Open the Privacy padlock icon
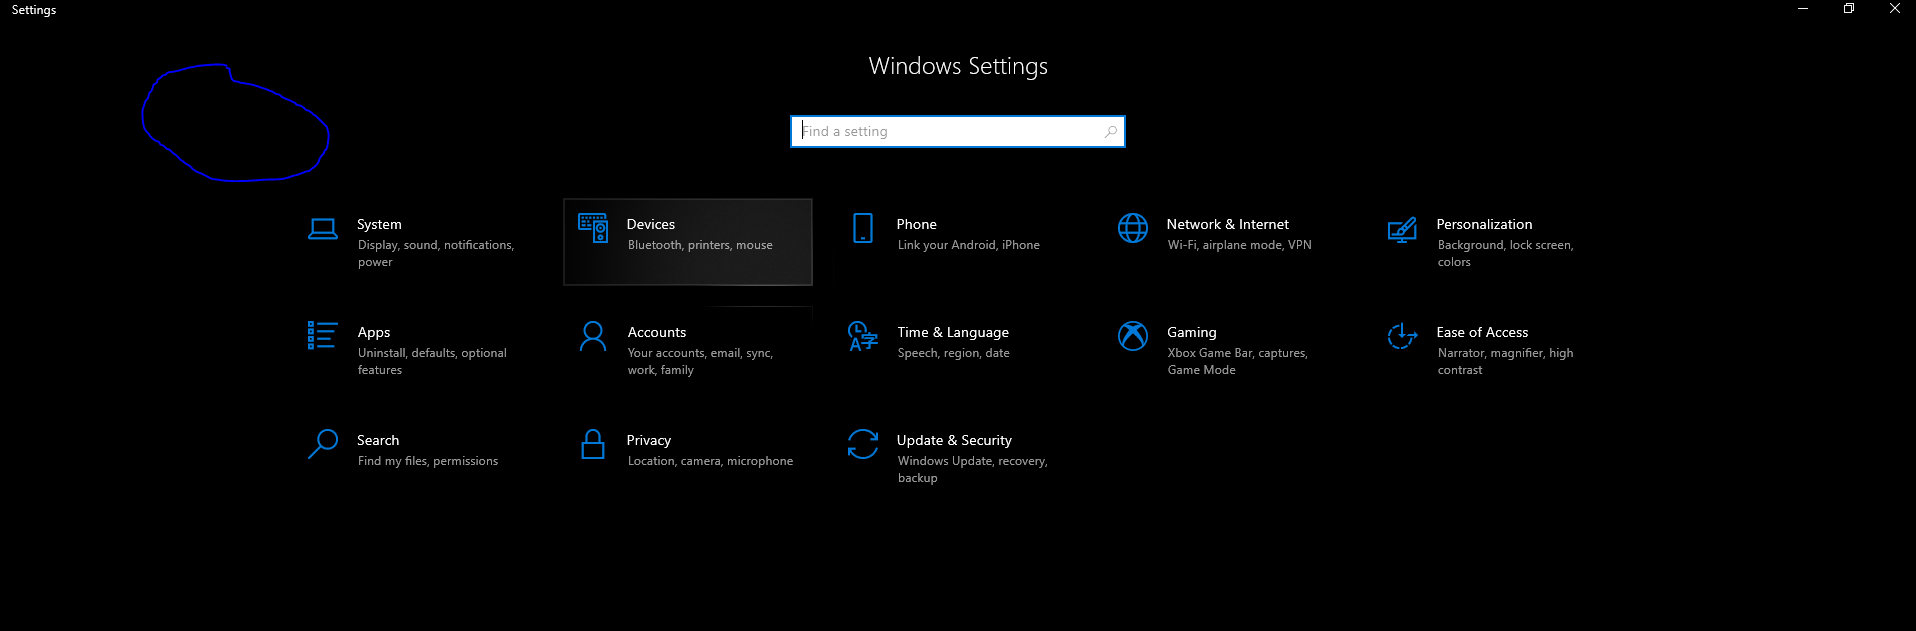 point(593,444)
